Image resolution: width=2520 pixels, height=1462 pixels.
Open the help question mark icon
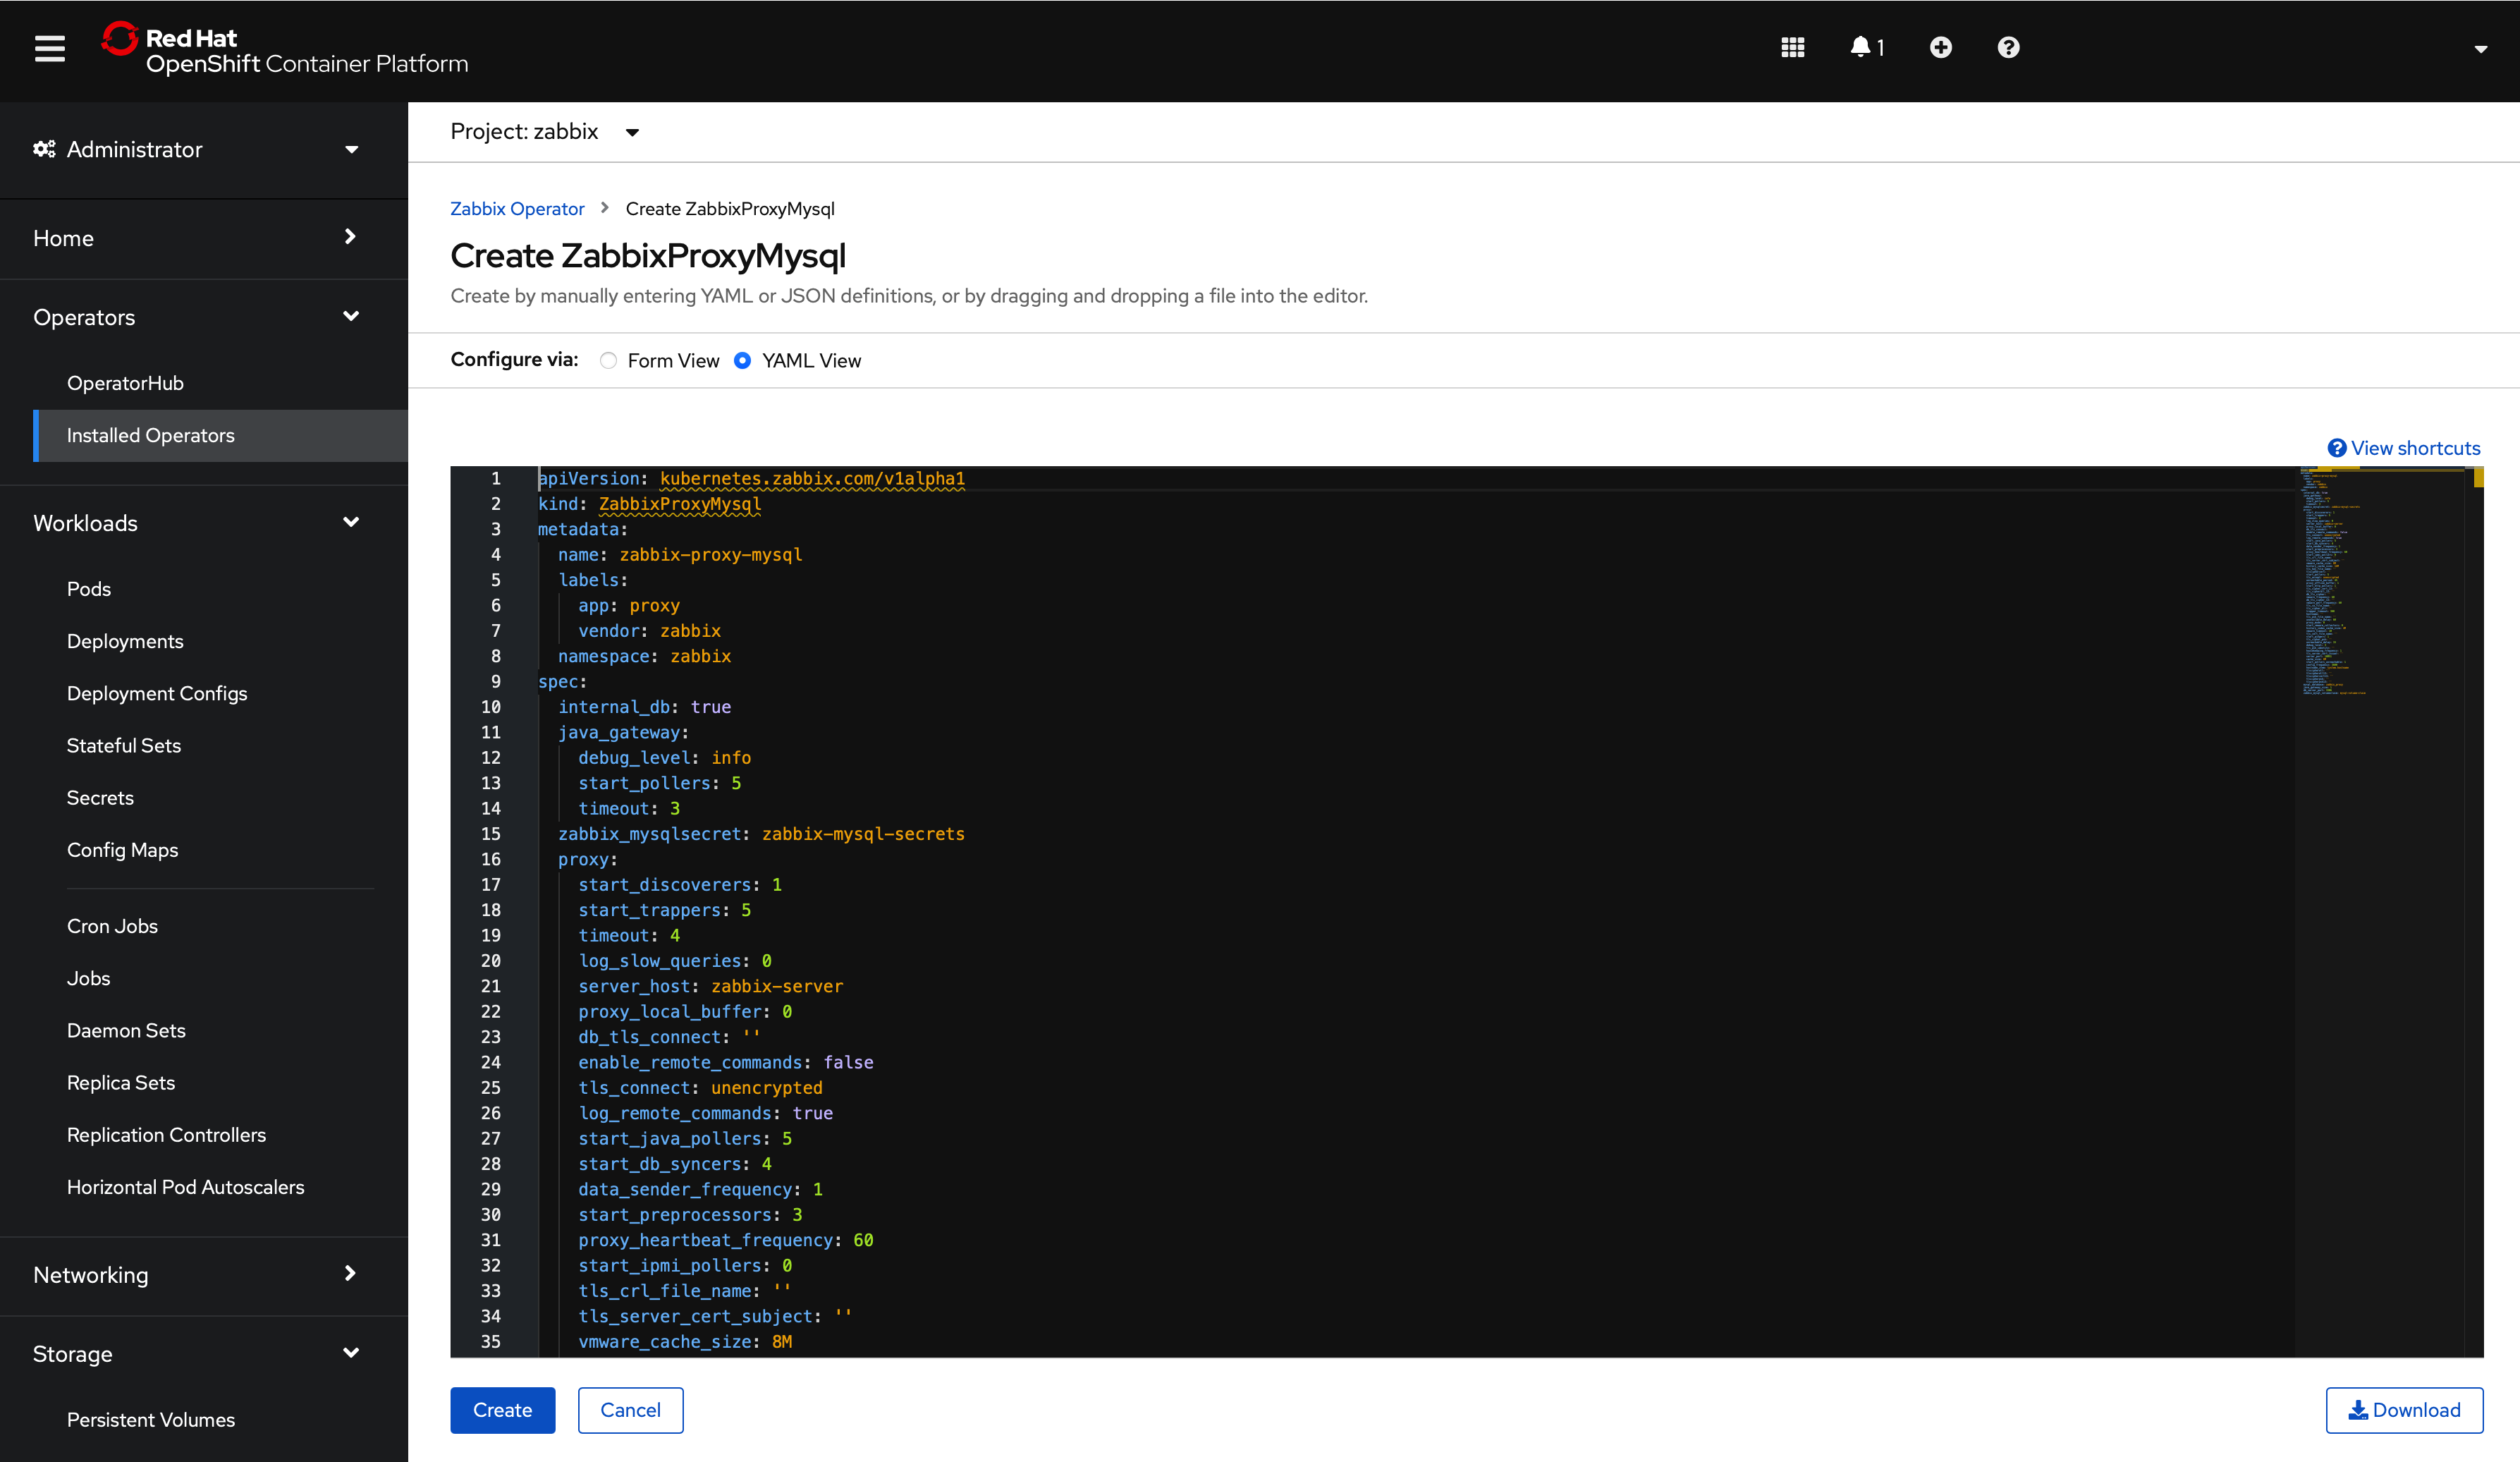point(2008,48)
